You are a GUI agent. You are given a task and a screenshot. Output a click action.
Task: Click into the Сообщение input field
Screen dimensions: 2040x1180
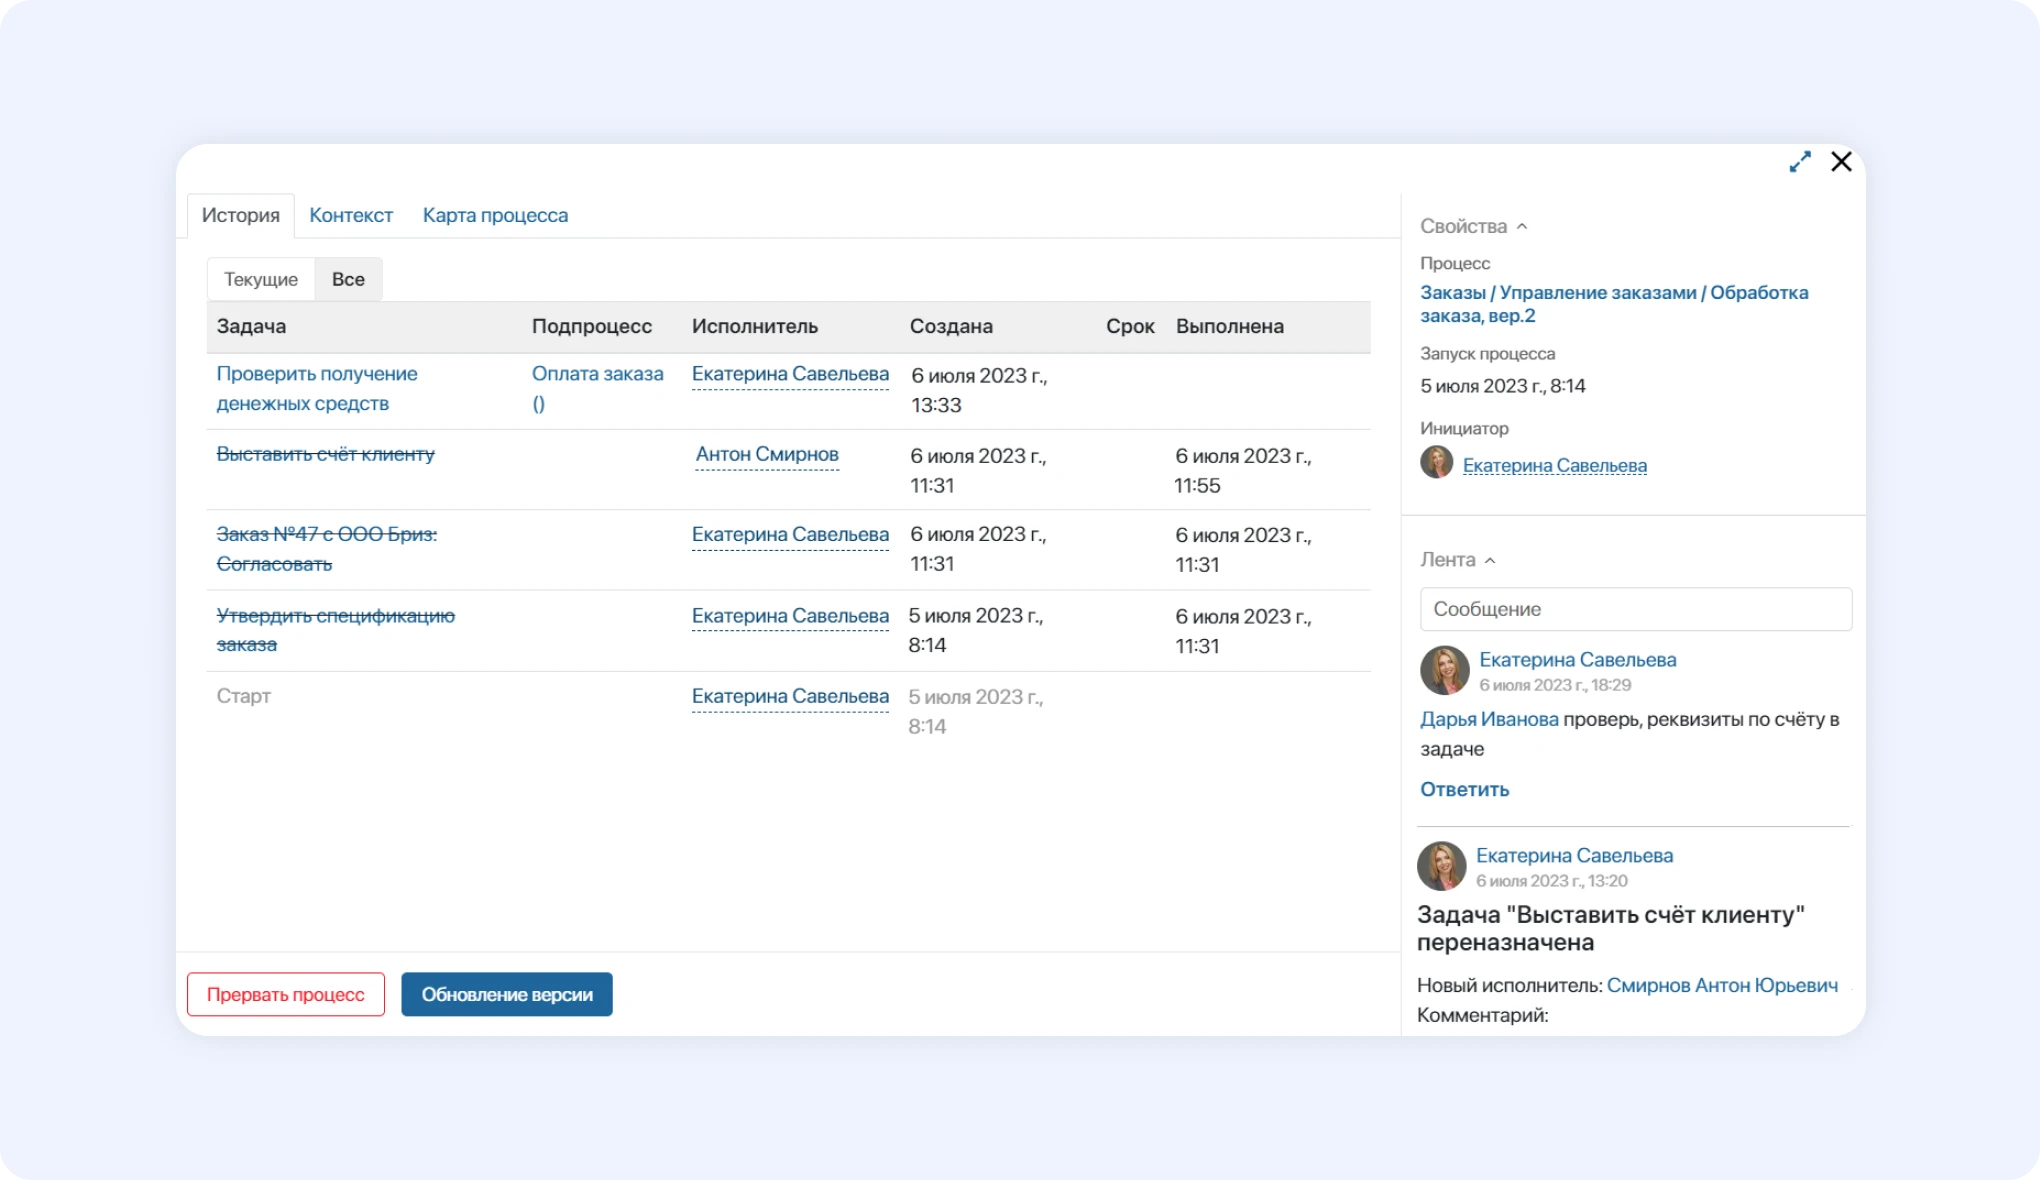1635,609
